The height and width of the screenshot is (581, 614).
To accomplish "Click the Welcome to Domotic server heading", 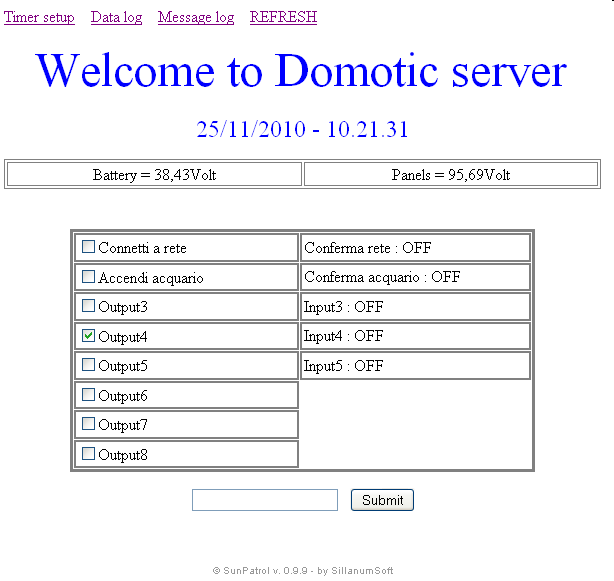I will [301, 72].
